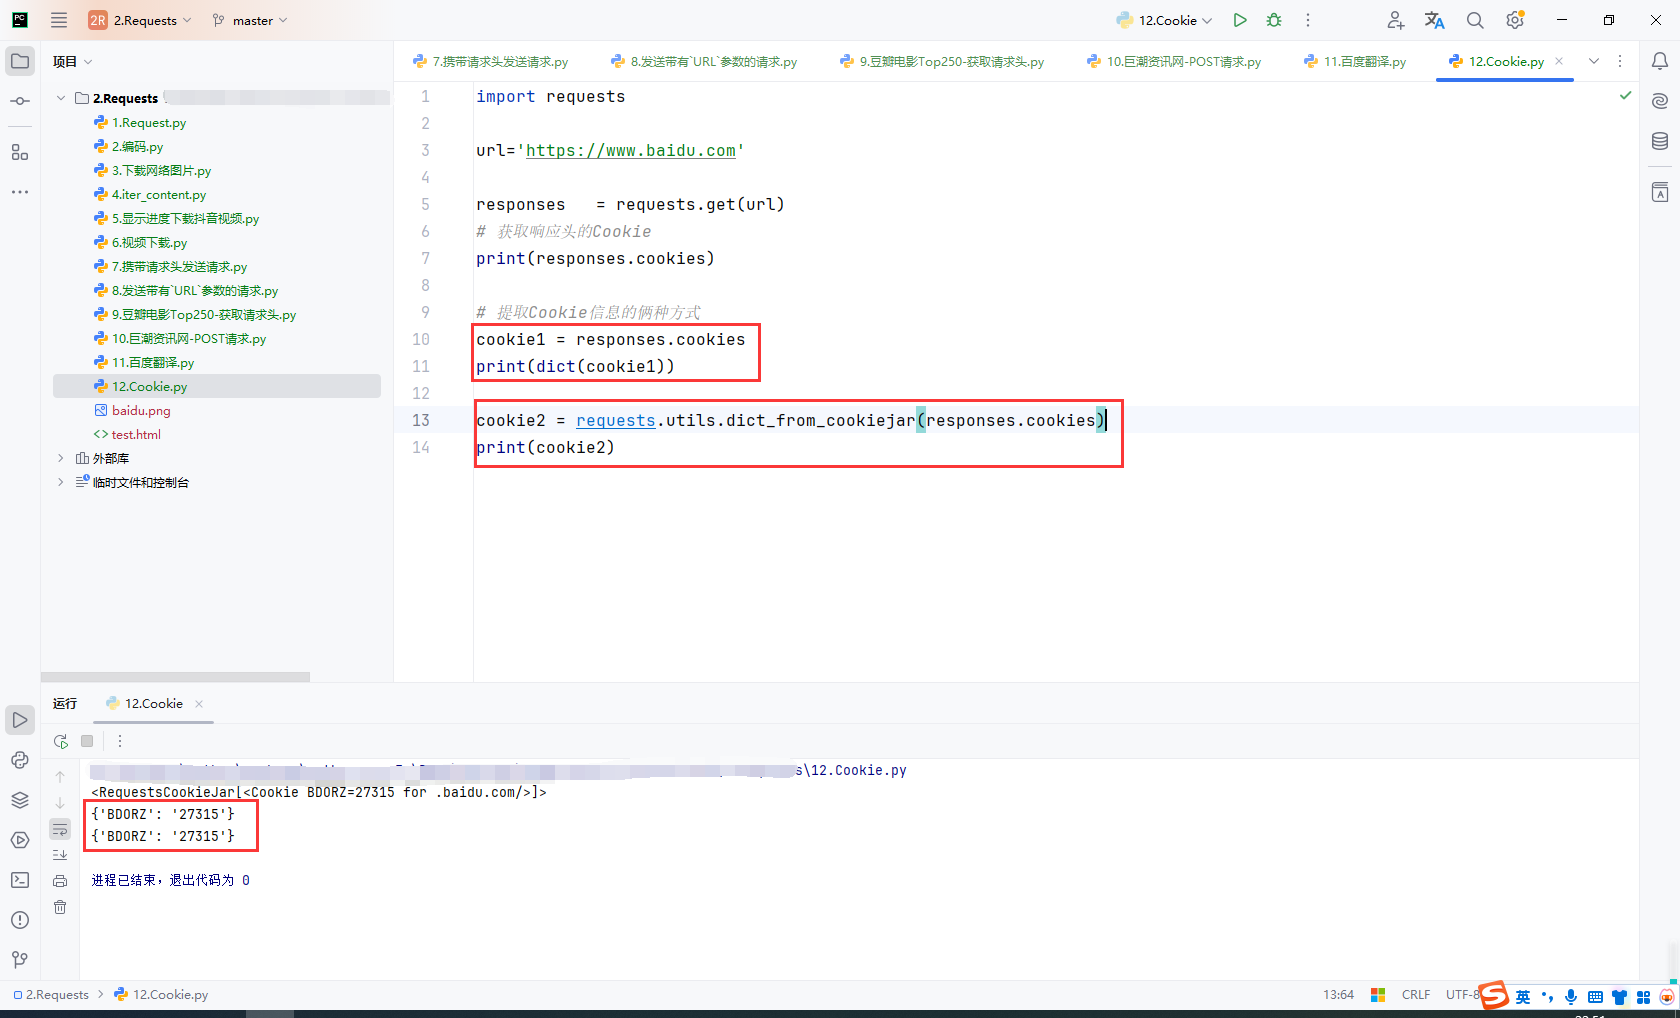This screenshot has height=1018, width=1680.
Task: Open the Run tool window
Action: (x=20, y=720)
